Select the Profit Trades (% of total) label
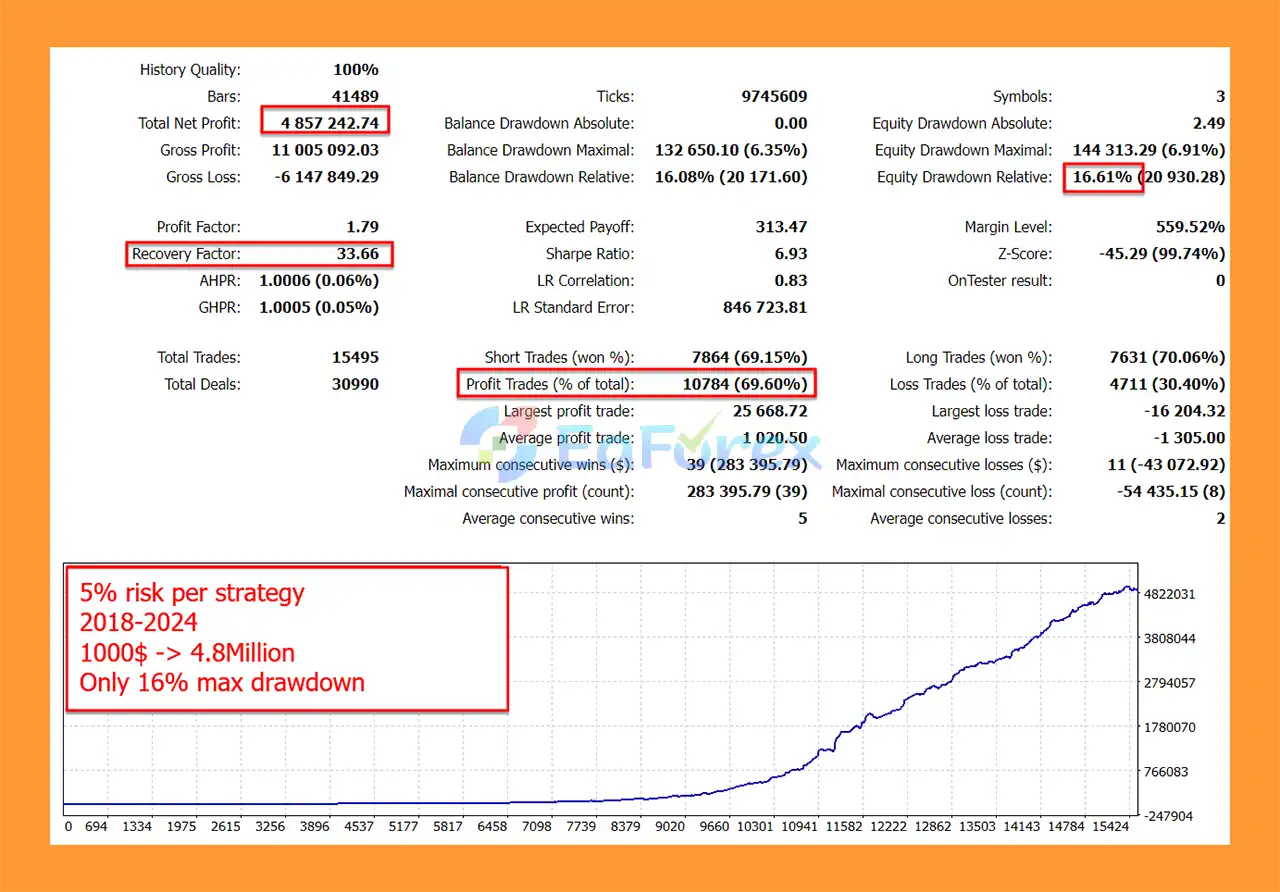Image resolution: width=1280 pixels, height=892 pixels. point(549,385)
